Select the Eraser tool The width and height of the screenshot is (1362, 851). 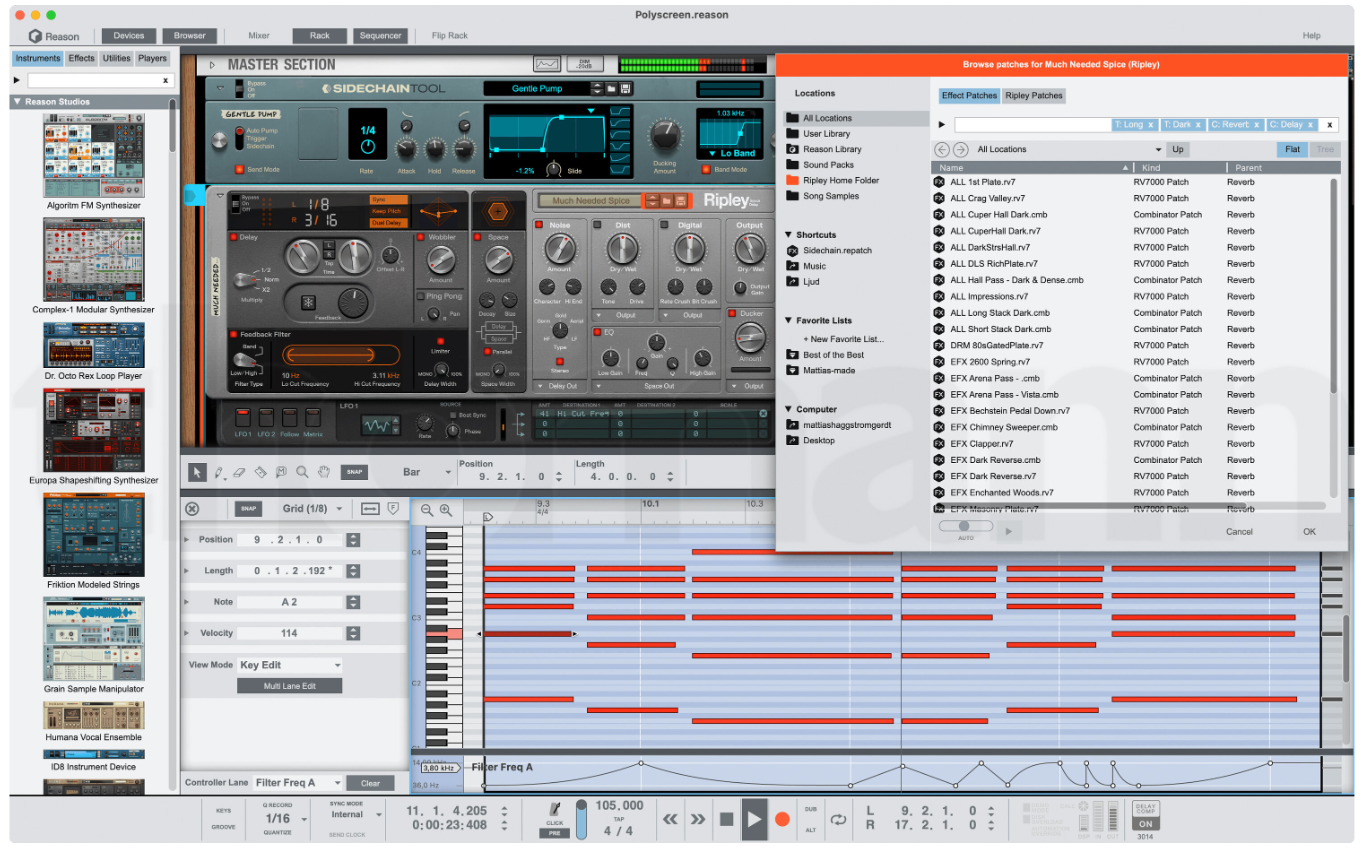coord(238,472)
